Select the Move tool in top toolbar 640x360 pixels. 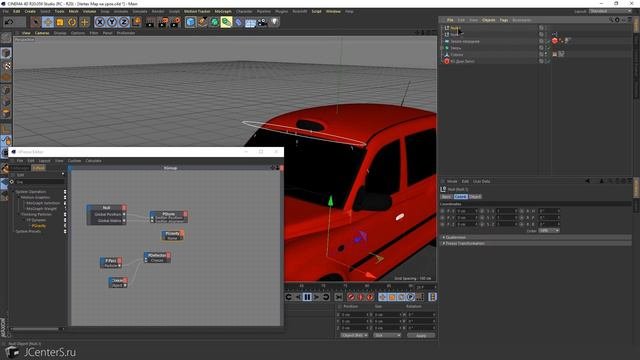[x=48, y=22]
